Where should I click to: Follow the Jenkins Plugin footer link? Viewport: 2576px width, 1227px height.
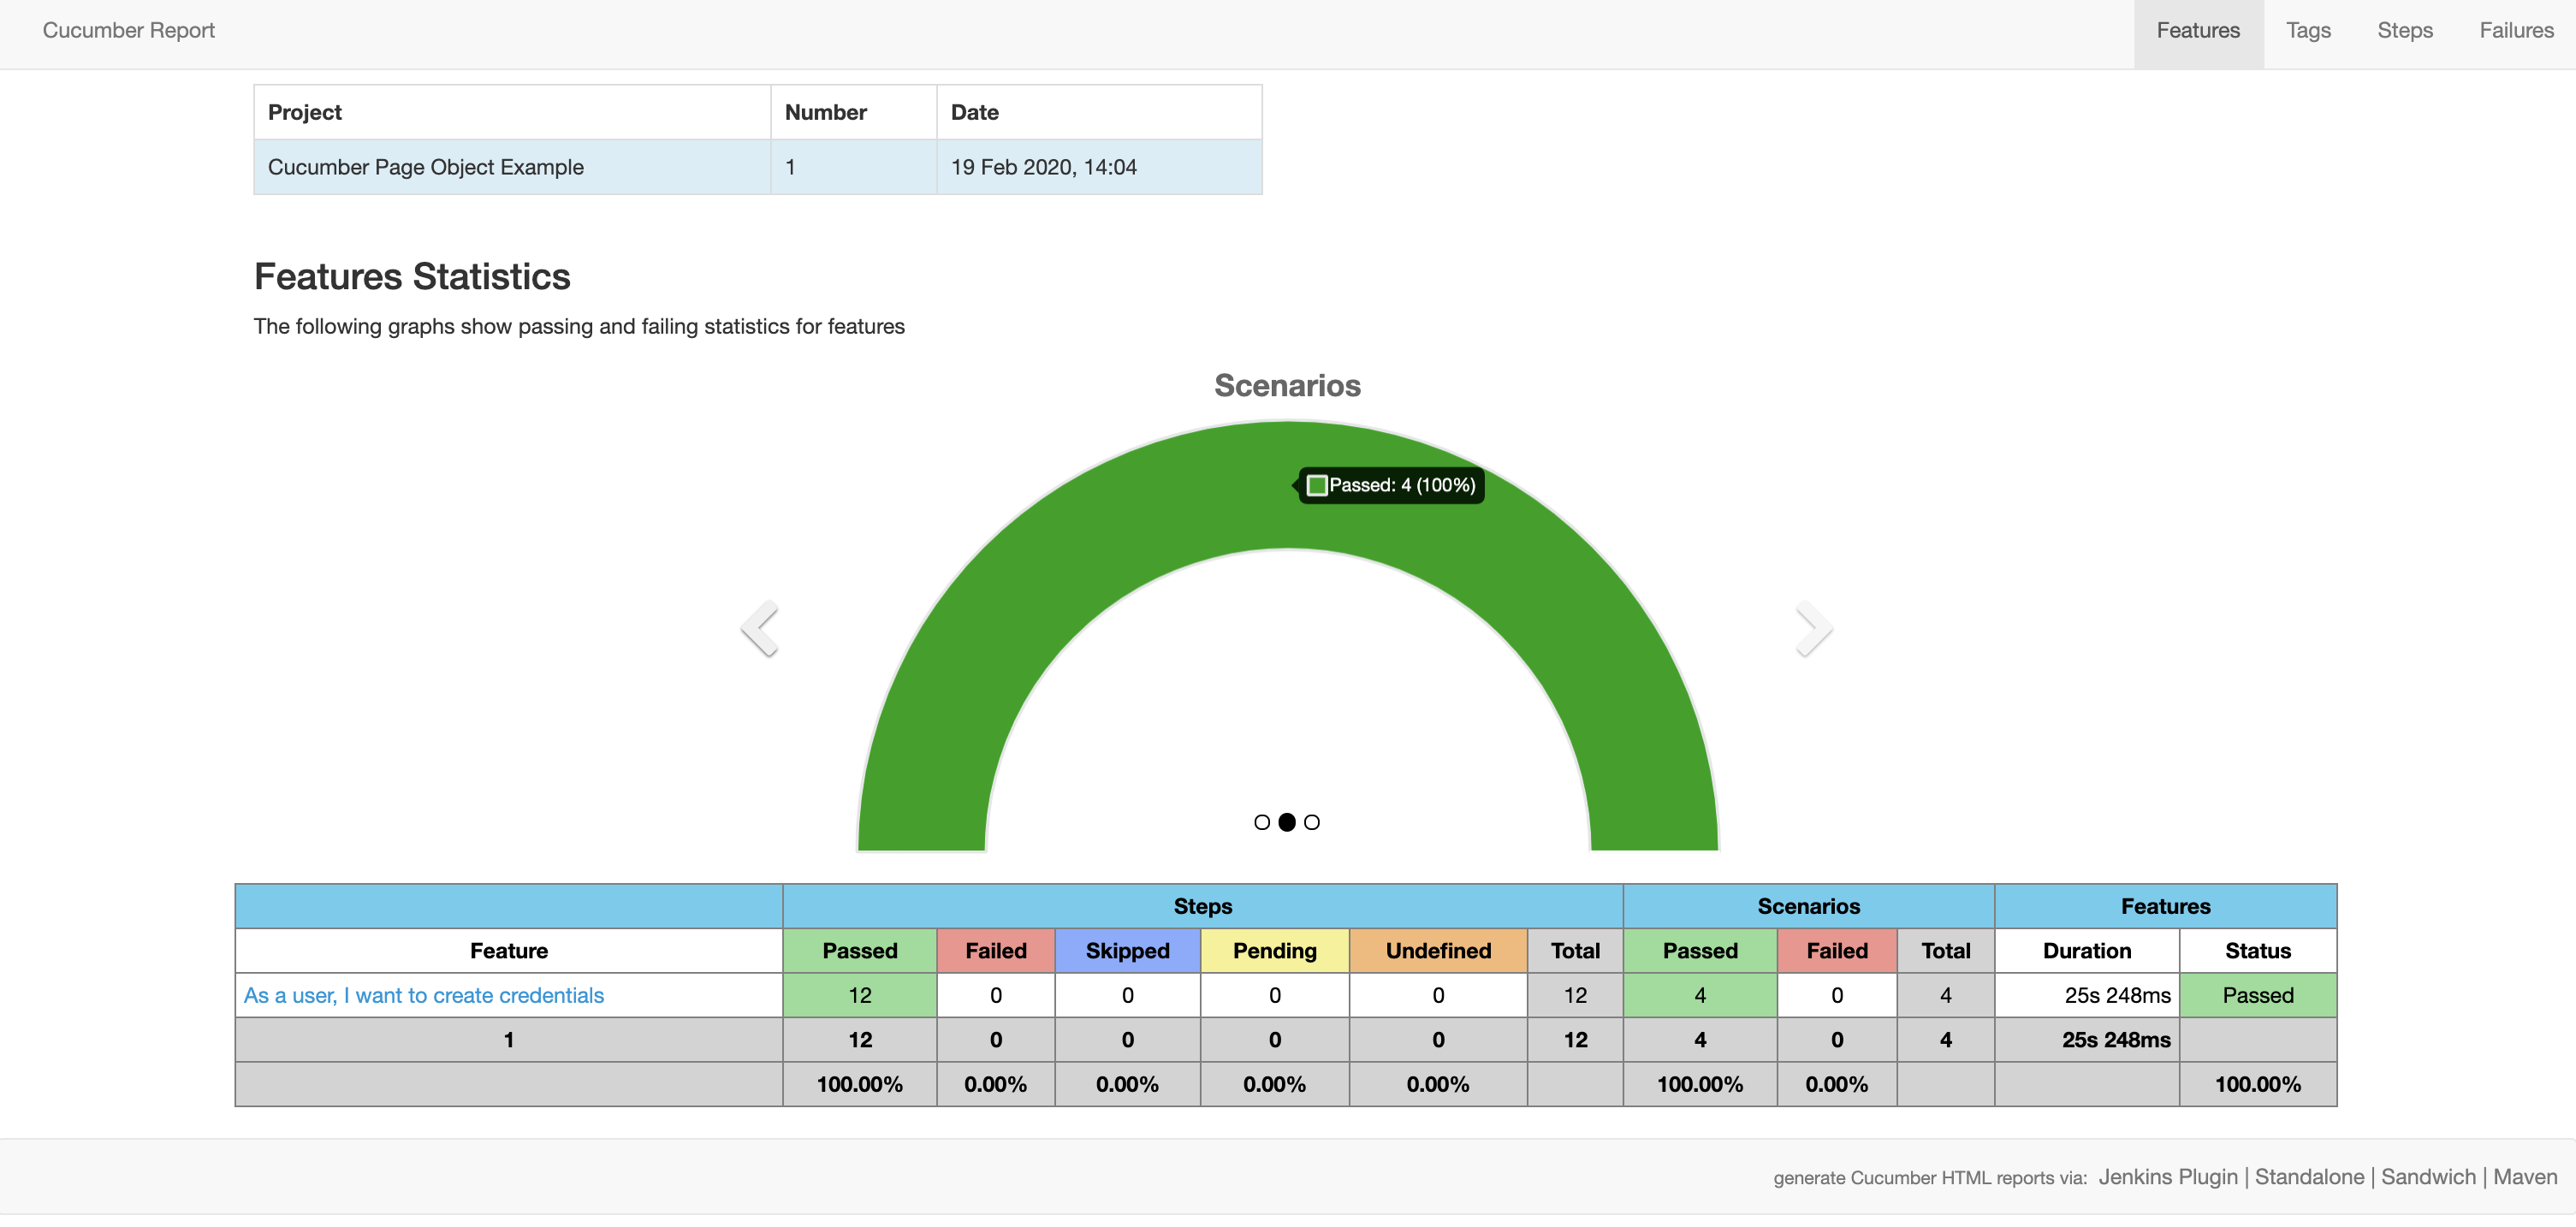tap(2167, 1177)
